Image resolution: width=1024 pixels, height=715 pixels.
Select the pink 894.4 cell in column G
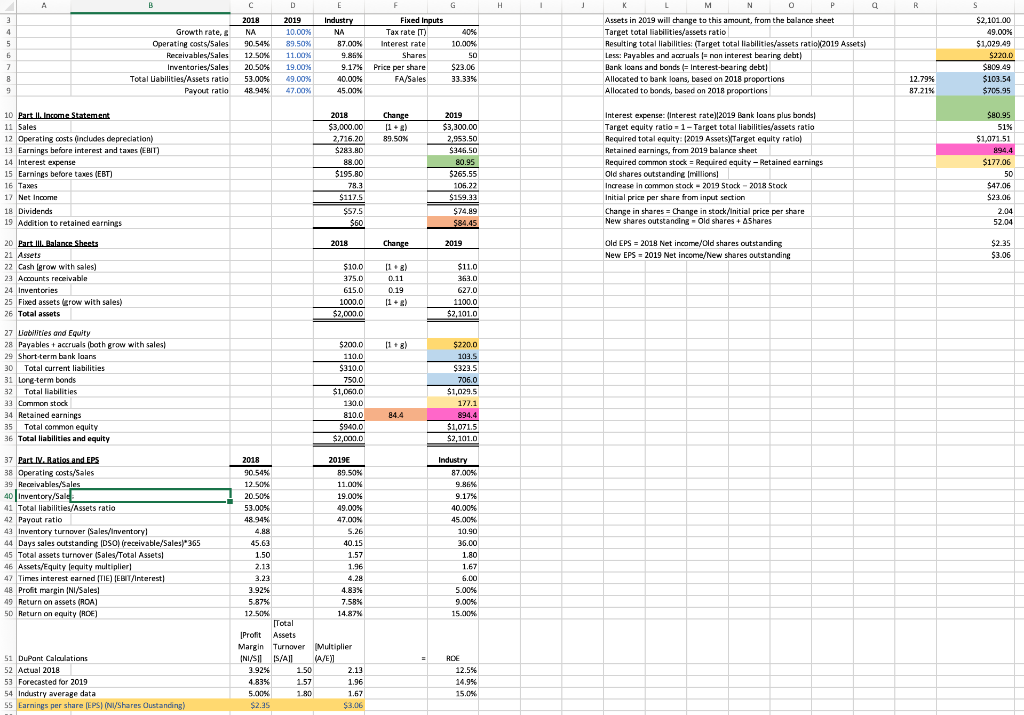[x=453, y=415]
